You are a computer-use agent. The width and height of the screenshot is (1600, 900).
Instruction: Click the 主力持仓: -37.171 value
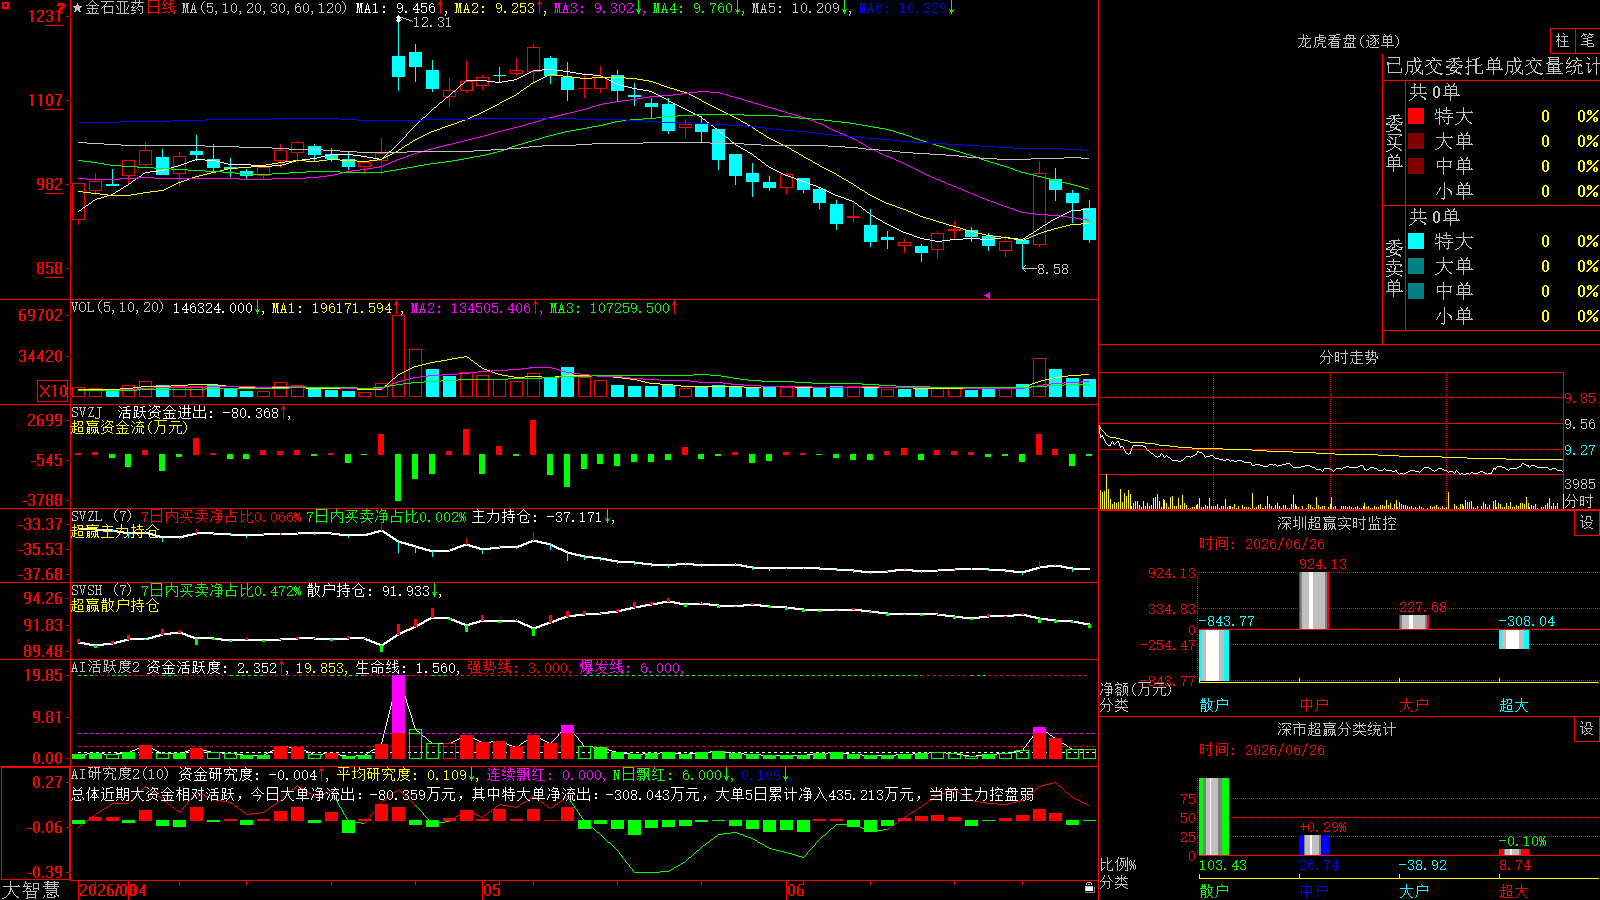tap(543, 517)
